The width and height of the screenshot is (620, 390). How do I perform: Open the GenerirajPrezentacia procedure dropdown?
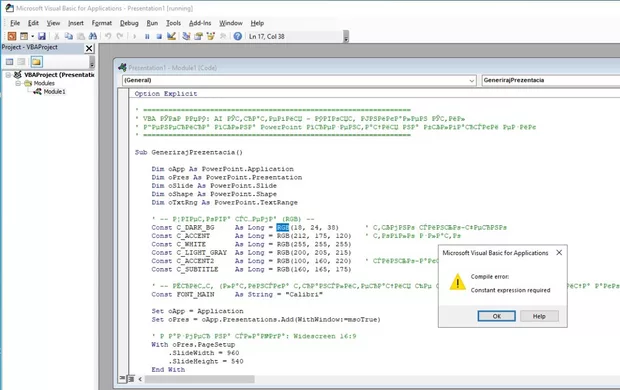pos(550,80)
